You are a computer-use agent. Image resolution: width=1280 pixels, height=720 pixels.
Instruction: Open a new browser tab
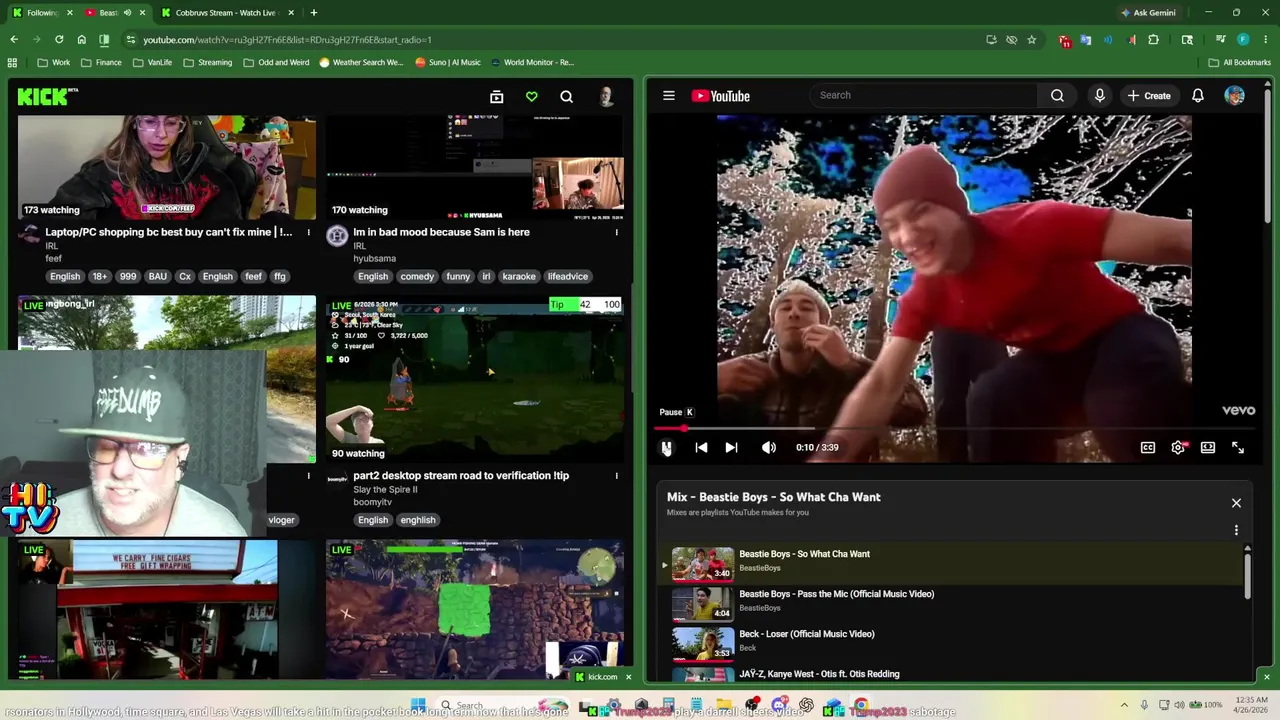click(314, 12)
